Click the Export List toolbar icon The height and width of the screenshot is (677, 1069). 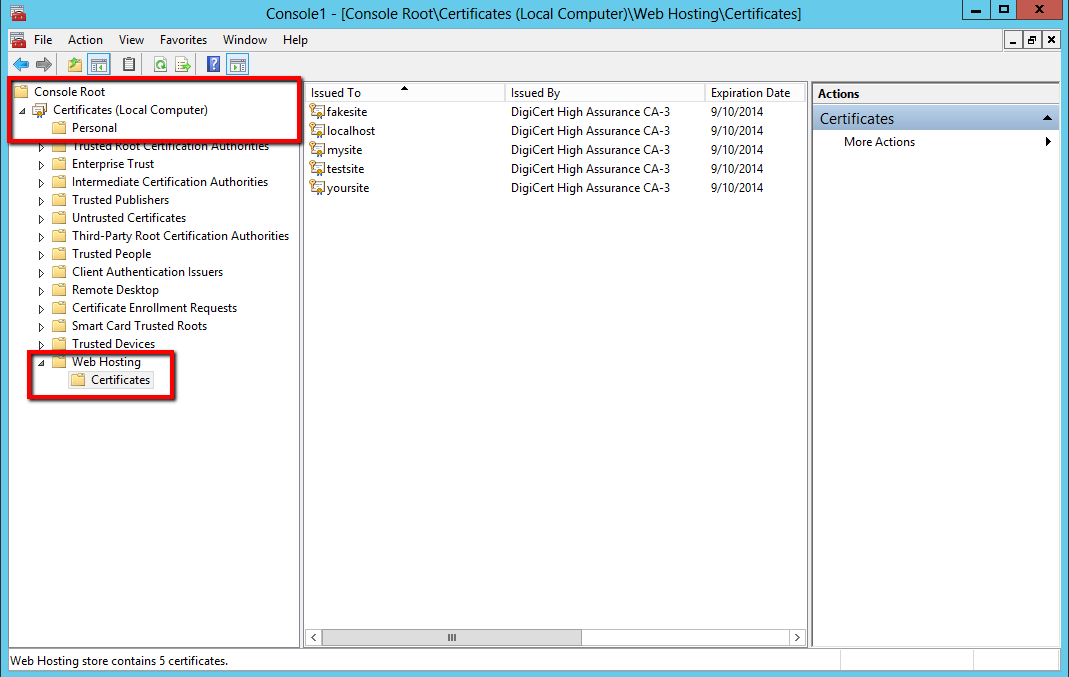(x=183, y=65)
